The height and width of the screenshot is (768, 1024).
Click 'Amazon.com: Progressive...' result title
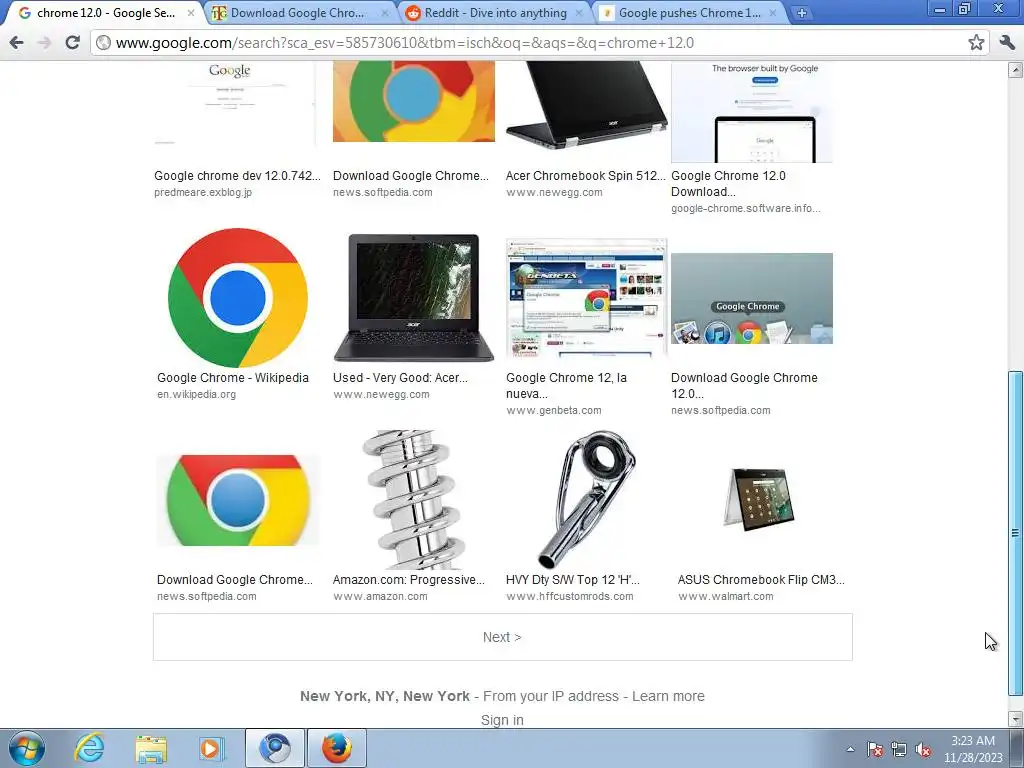(x=409, y=579)
